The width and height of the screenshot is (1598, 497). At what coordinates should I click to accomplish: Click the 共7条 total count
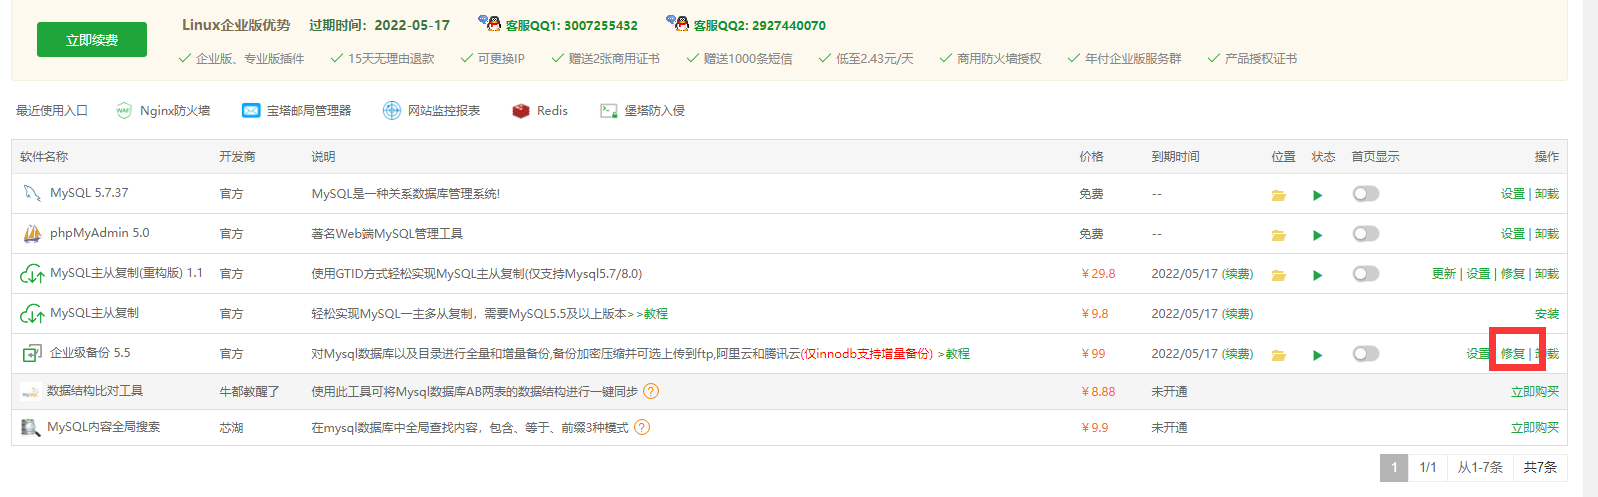[x=1540, y=467]
